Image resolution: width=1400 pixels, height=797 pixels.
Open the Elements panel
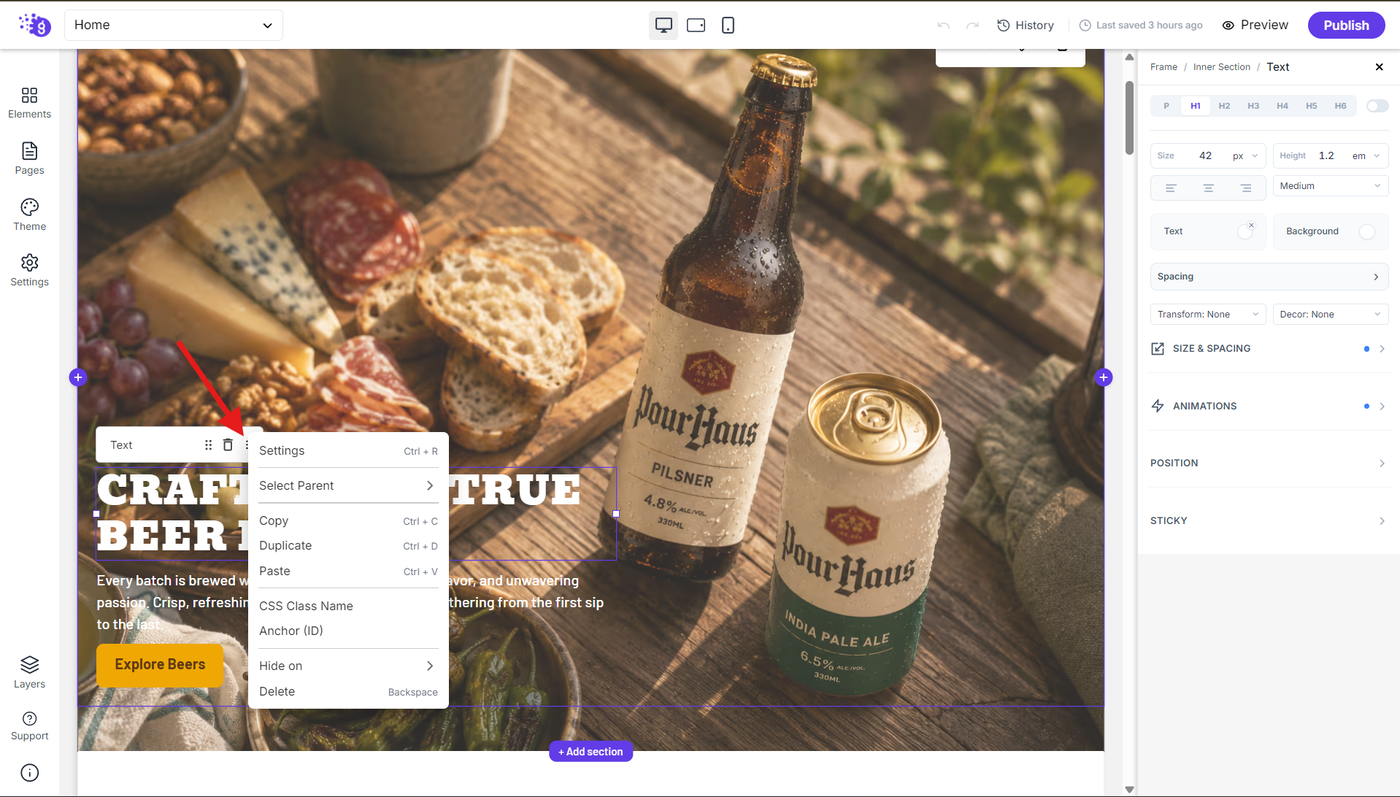coord(29,102)
